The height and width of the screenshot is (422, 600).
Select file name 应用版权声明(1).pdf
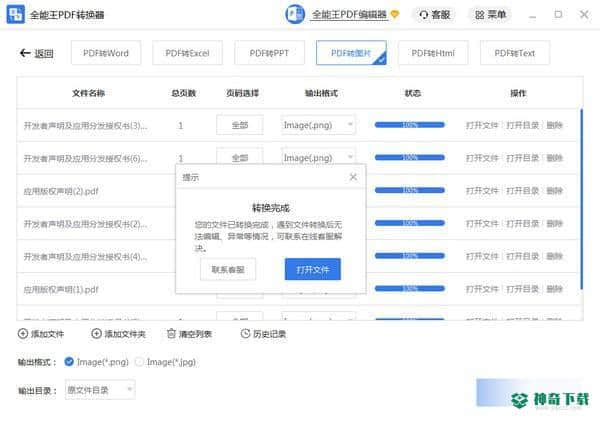tap(61, 290)
